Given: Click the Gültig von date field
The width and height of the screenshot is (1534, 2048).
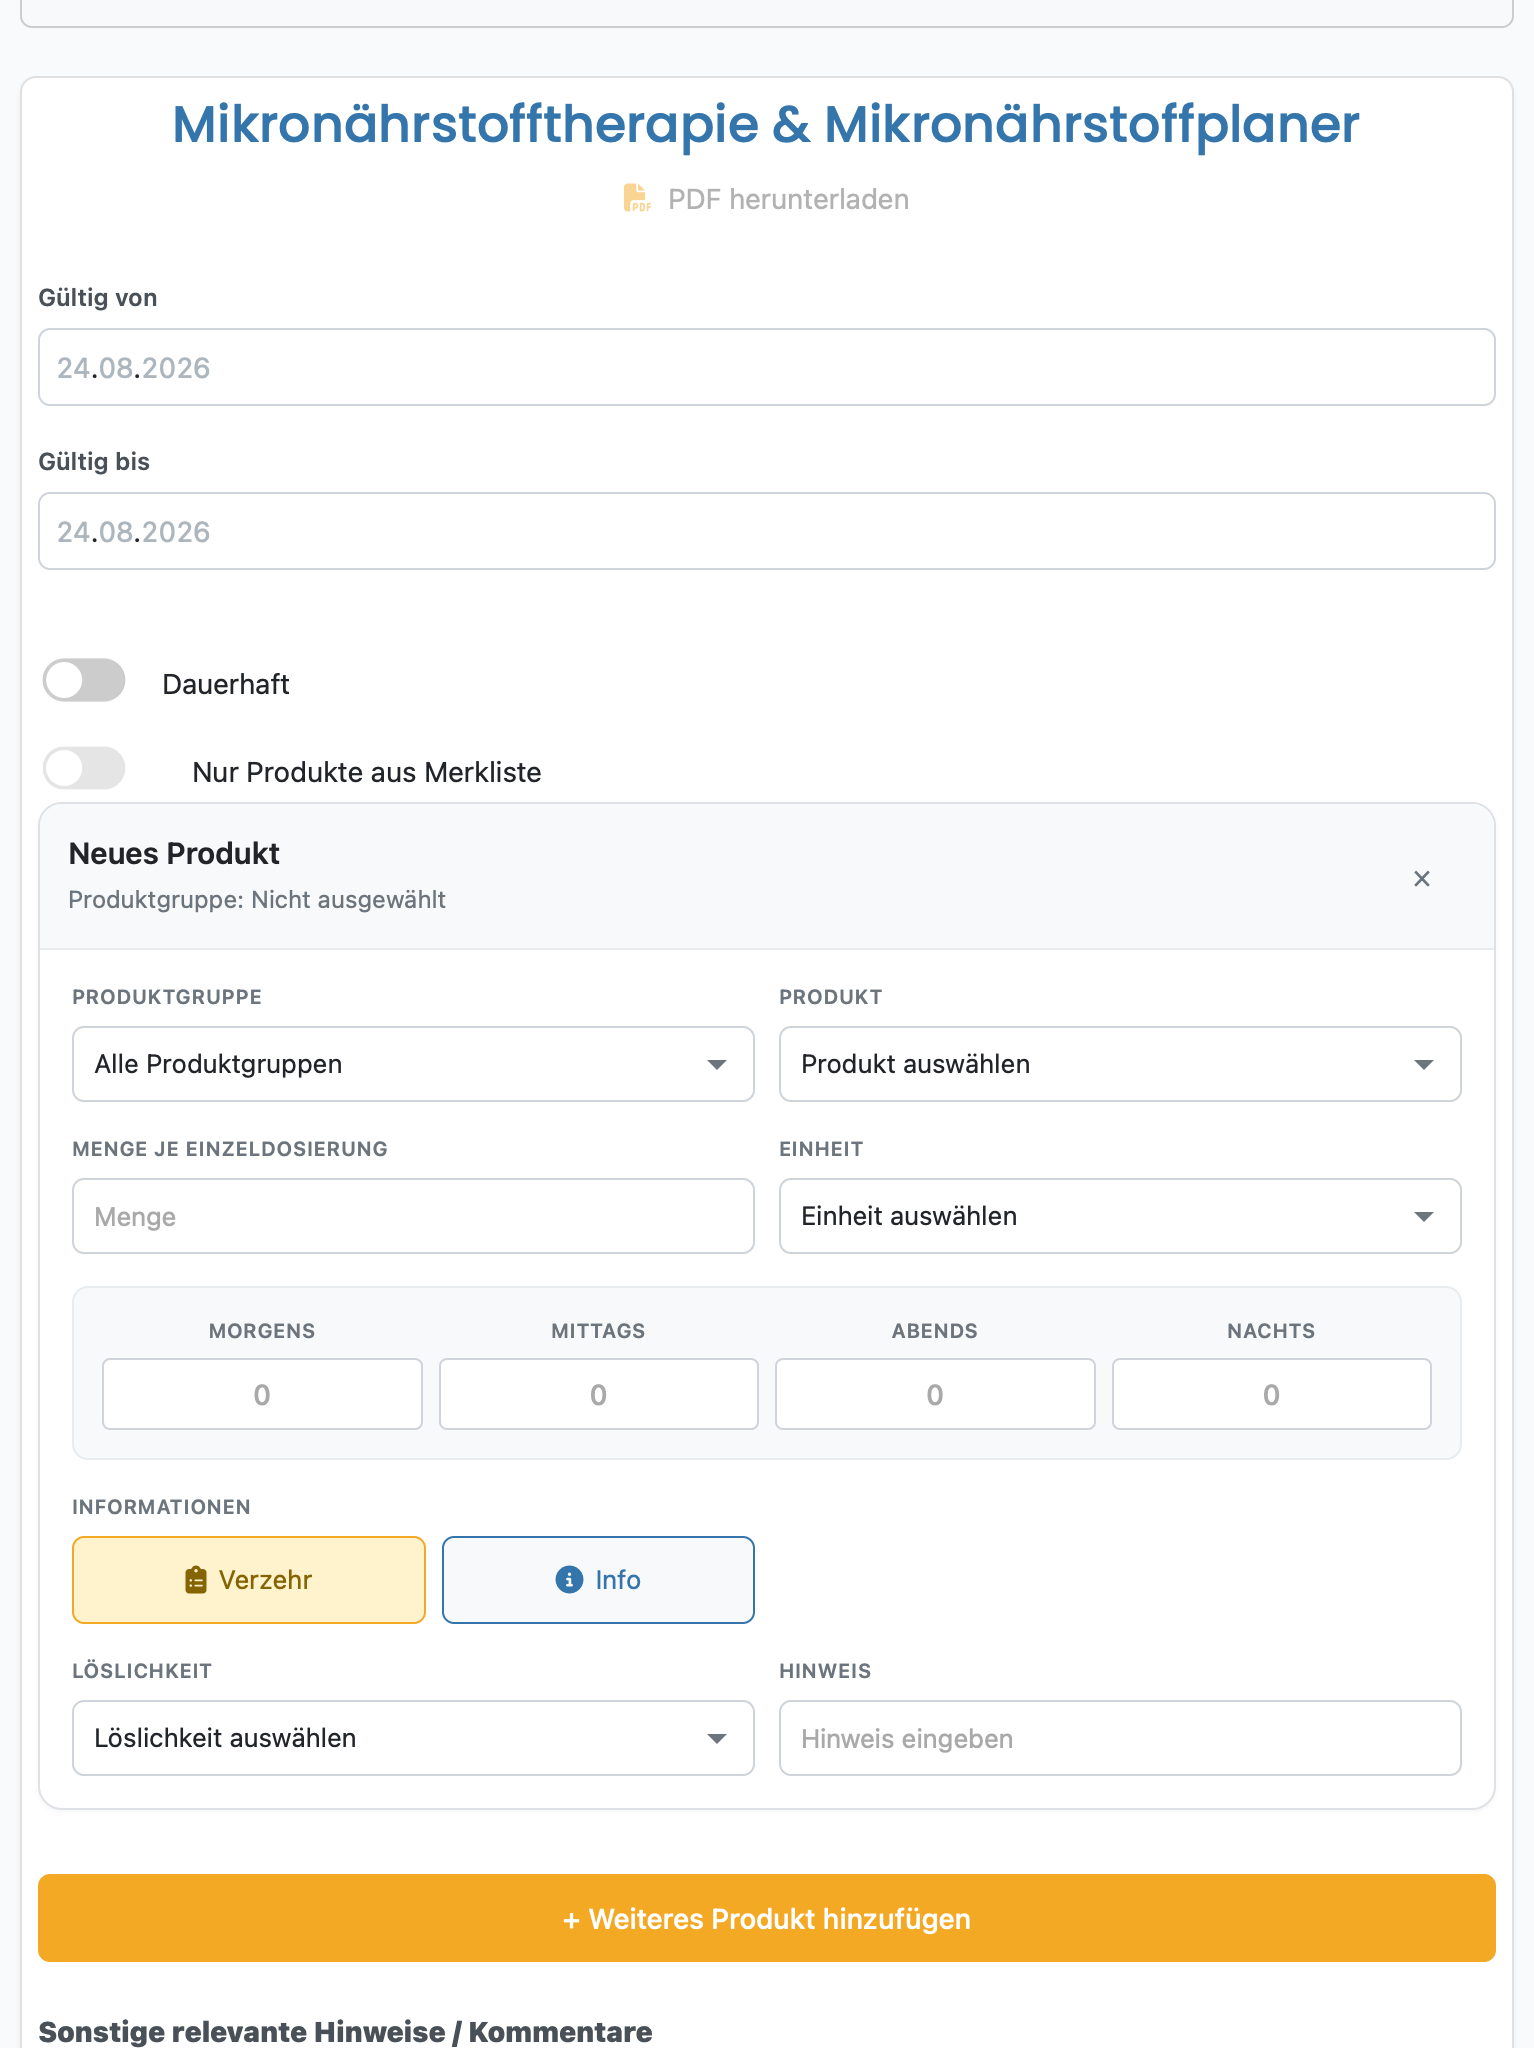Looking at the screenshot, I should [767, 367].
